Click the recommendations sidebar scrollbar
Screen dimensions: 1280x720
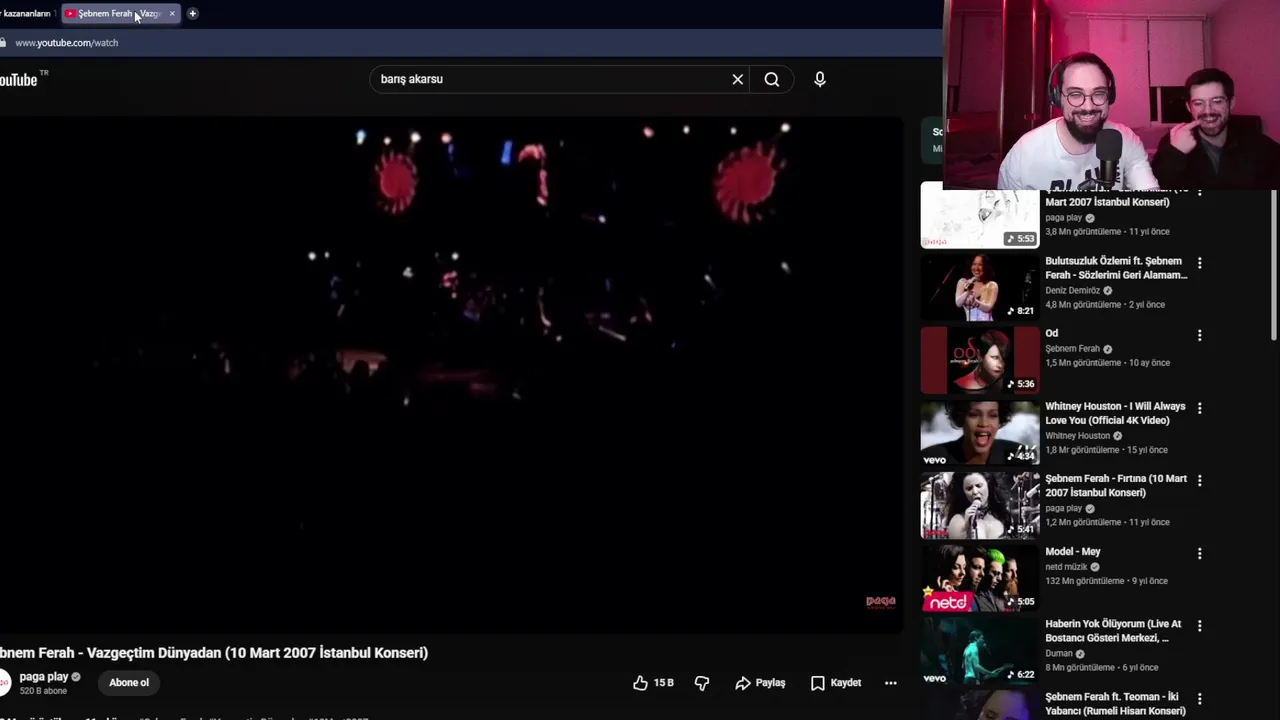click(x=1274, y=265)
